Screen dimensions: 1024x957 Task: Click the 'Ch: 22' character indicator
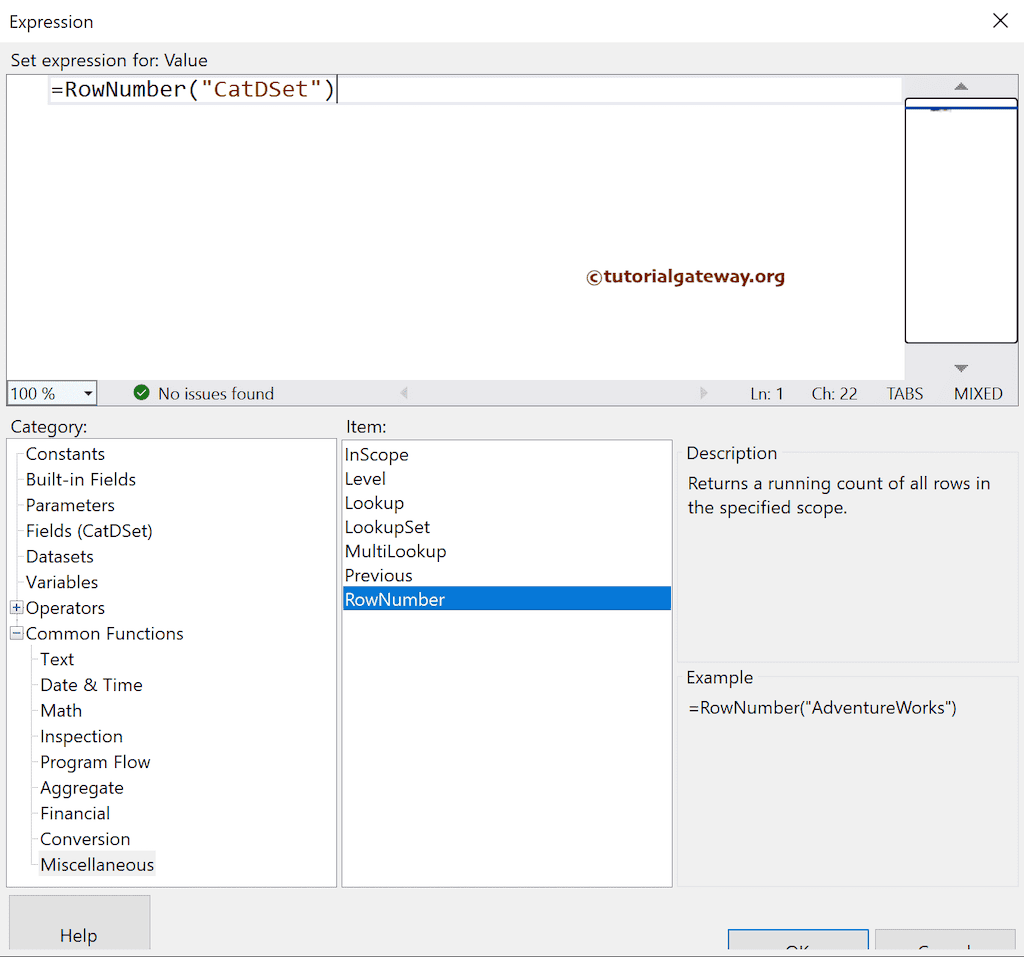[833, 393]
